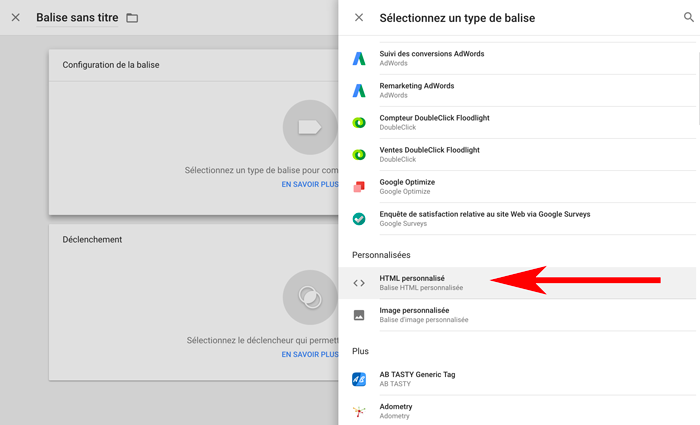700x425 pixels.
Task: Open EN SAVOIR PLUS link under tag configuration
Action: tap(309, 185)
